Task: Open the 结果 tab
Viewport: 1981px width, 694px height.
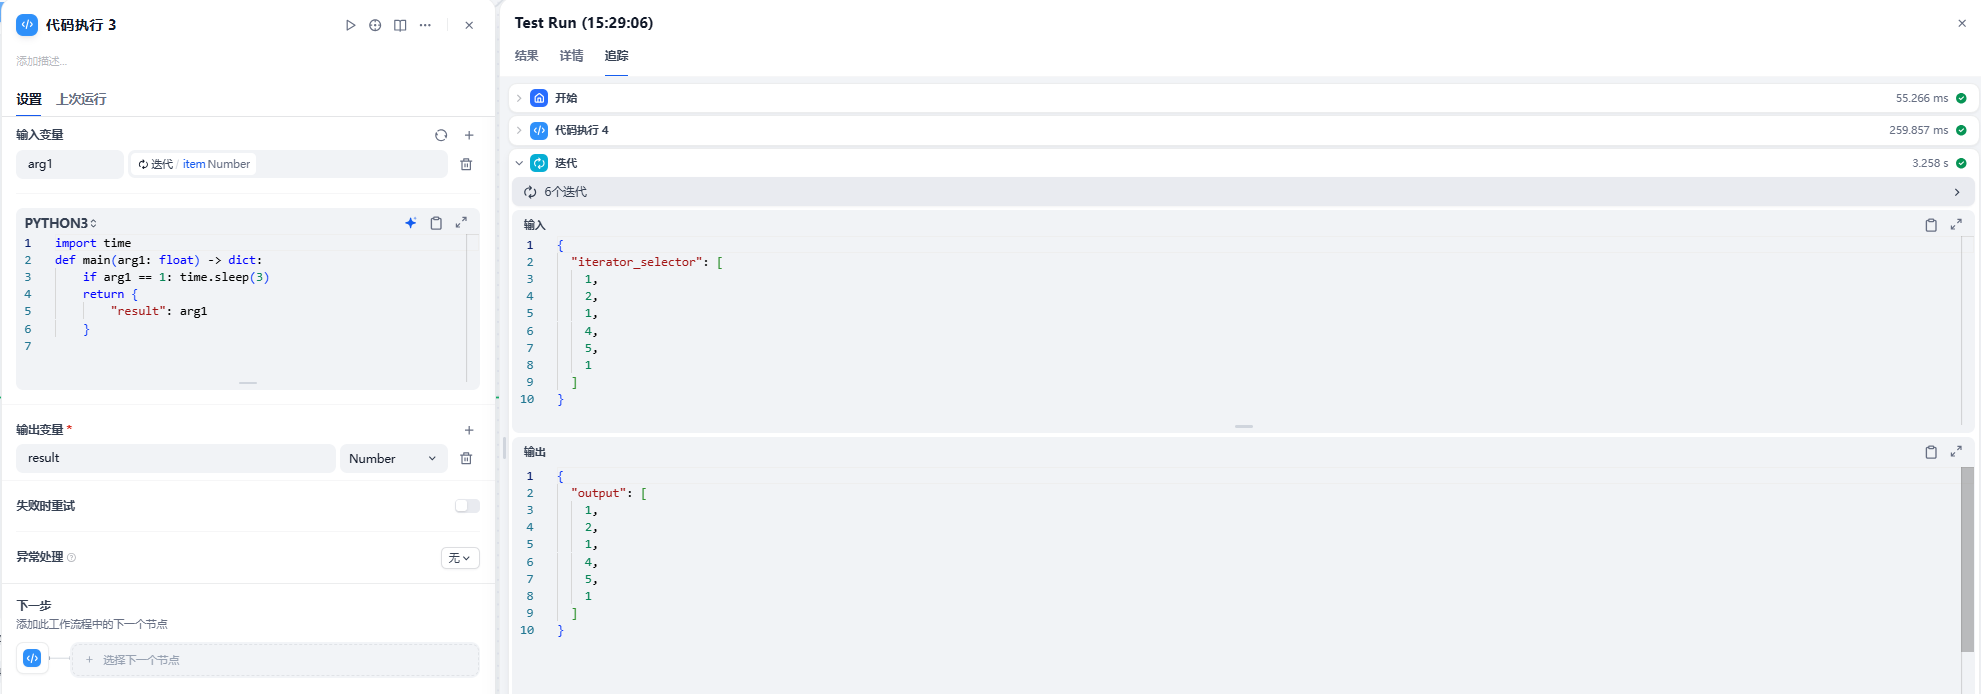Action: tap(527, 56)
